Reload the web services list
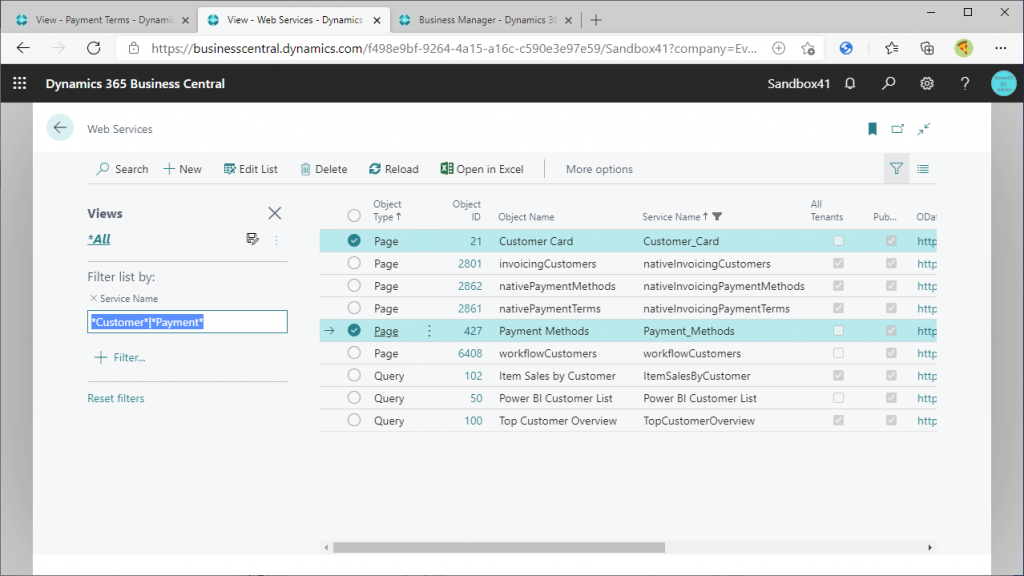 [394, 169]
